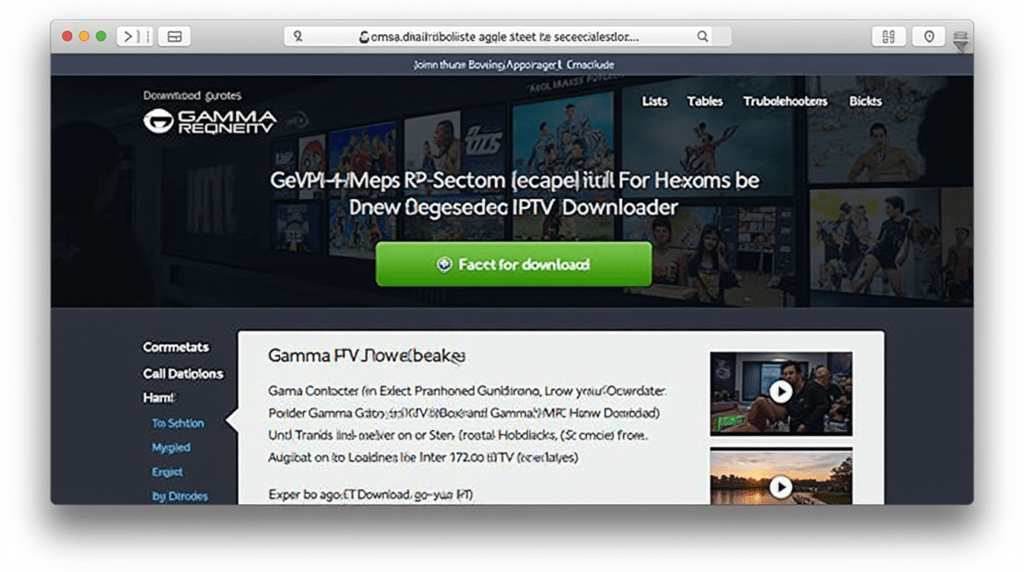Click the Gamma logo in header
Screen dimensions: 1024x572
pyautogui.click(x=210, y=121)
